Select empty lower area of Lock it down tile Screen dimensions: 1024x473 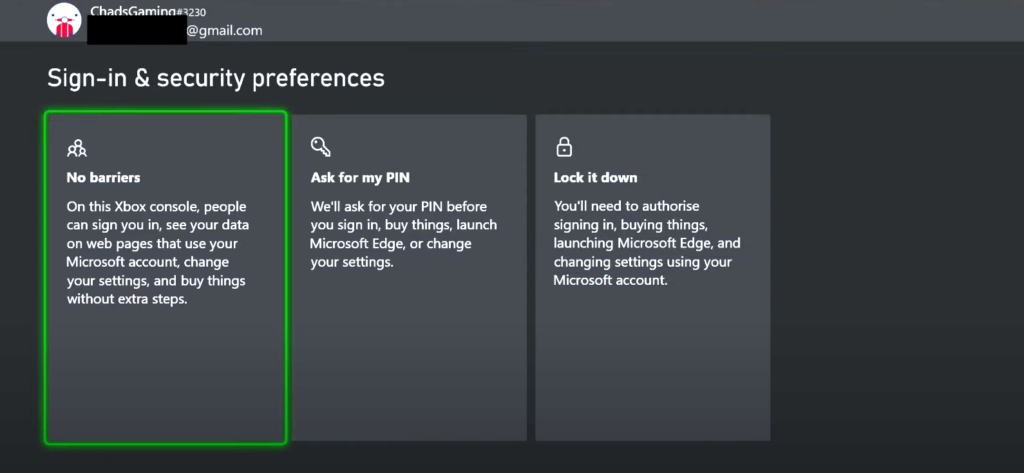click(652, 366)
